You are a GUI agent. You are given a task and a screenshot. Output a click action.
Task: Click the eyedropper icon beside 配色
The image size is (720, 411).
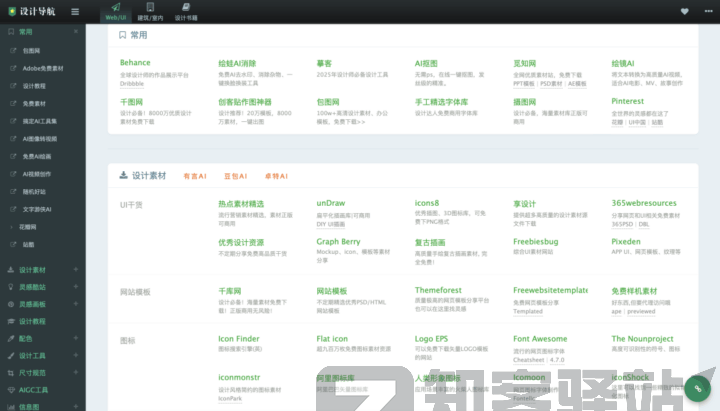tap(11, 338)
